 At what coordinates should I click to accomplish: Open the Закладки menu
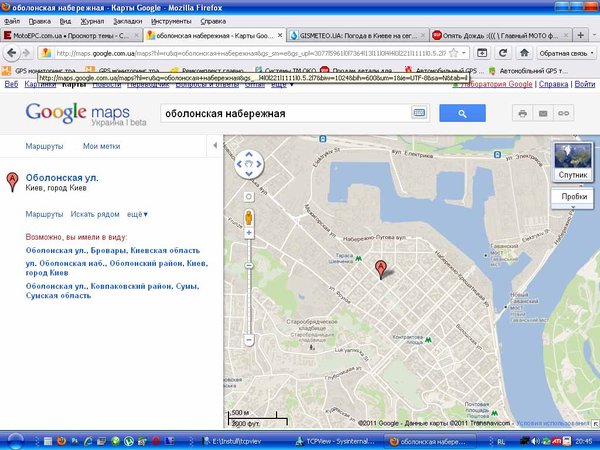click(x=127, y=21)
